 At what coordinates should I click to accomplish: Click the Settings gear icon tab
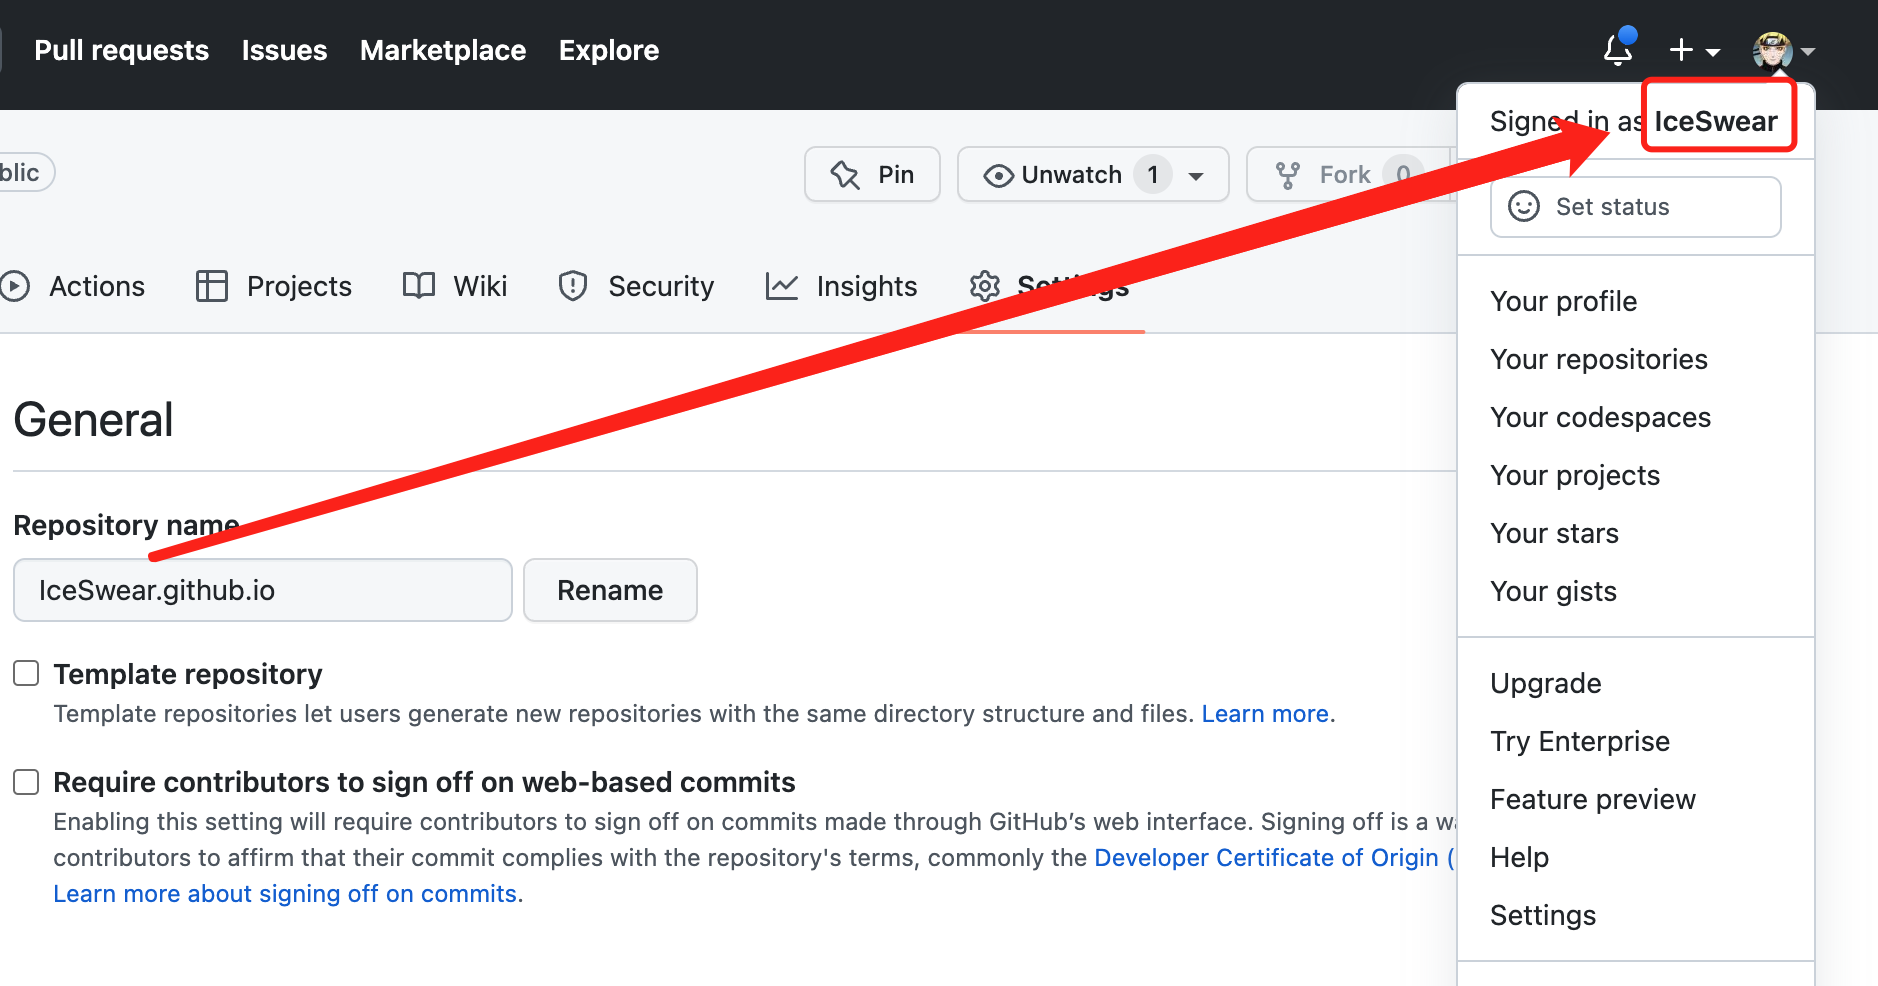pyautogui.click(x=985, y=286)
